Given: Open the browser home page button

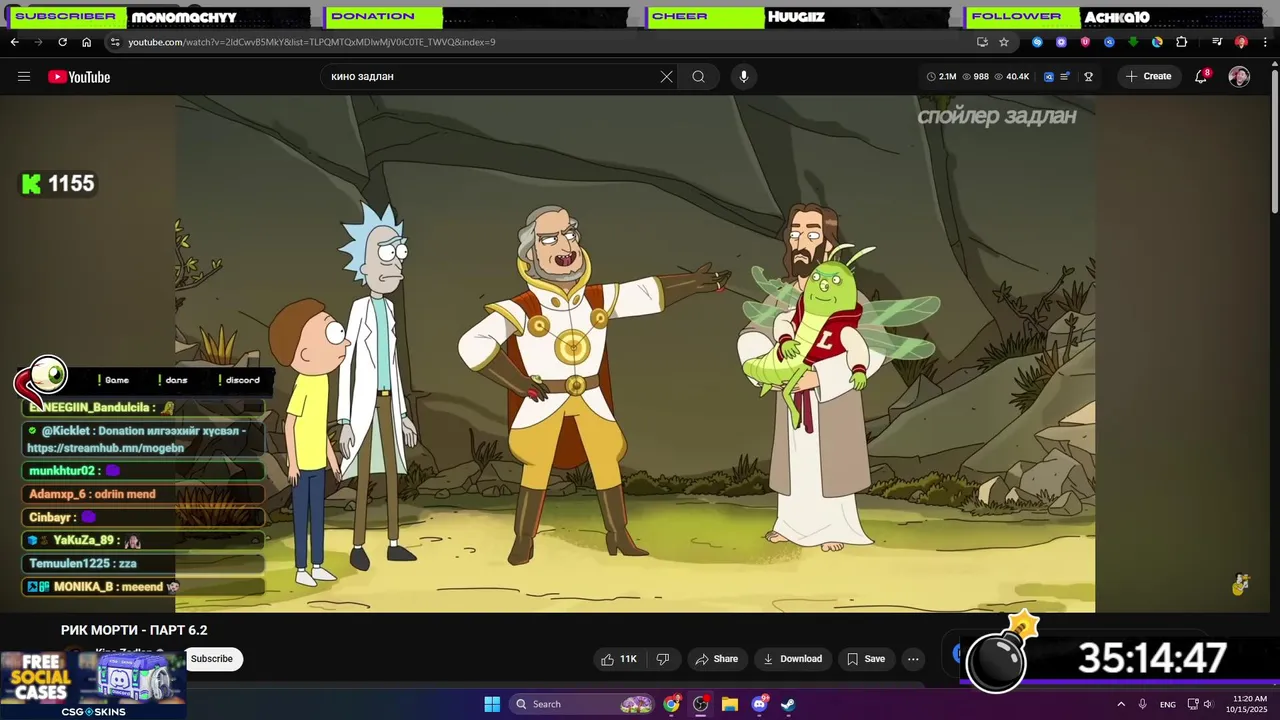Looking at the screenshot, I should pos(87,42).
